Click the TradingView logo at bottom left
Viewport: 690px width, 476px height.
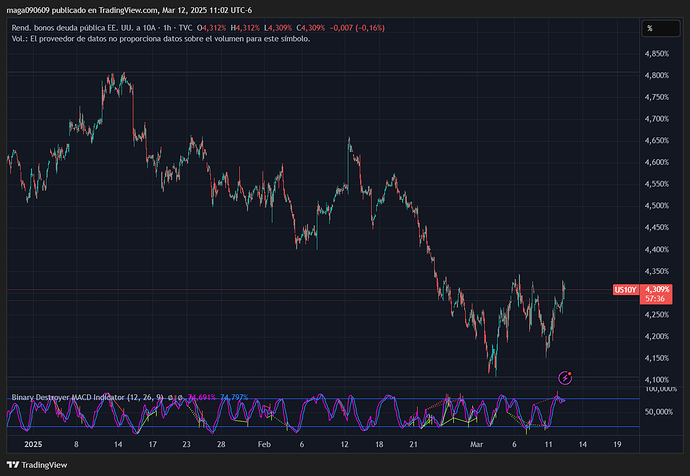[x=37, y=465]
